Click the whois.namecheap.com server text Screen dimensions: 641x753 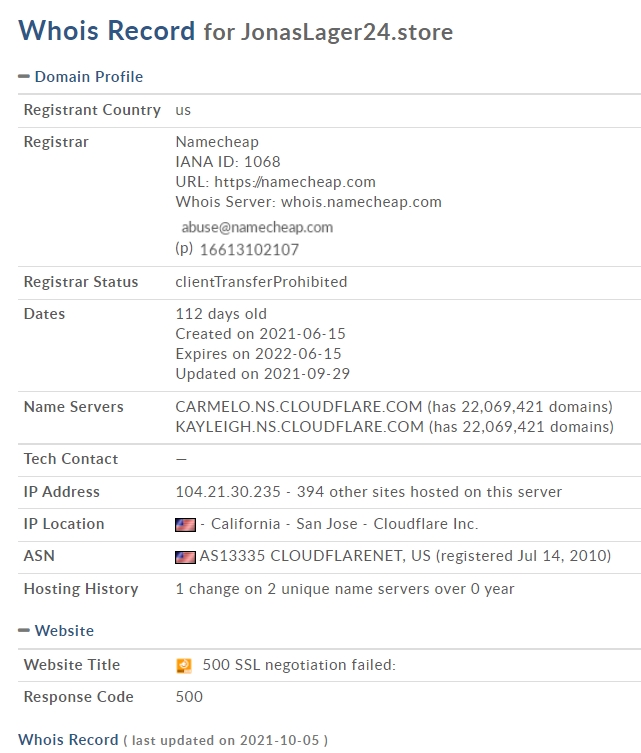point(361,202)
